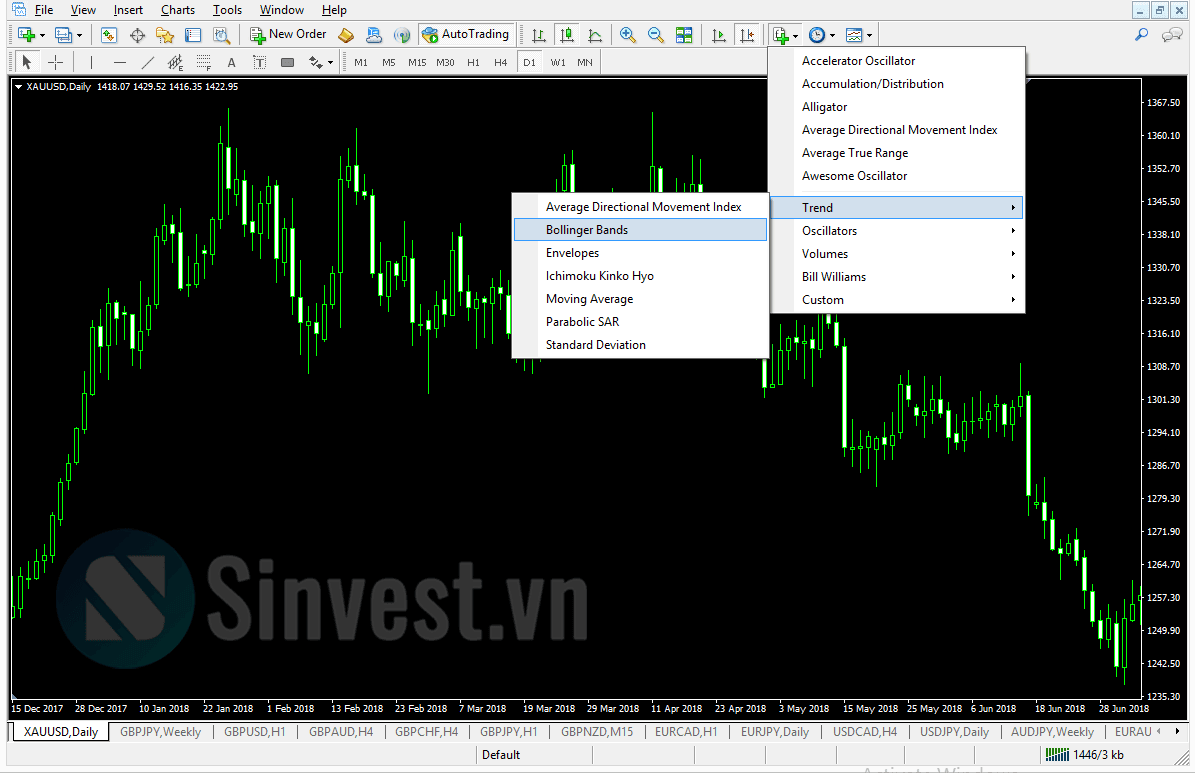This screenshot has width=1195, height=773.
Task: Click the New Order button
Action: point(289,34)
